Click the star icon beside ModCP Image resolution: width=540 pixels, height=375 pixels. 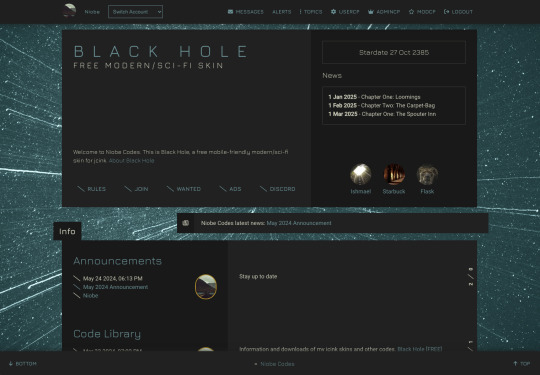point(411,12)
